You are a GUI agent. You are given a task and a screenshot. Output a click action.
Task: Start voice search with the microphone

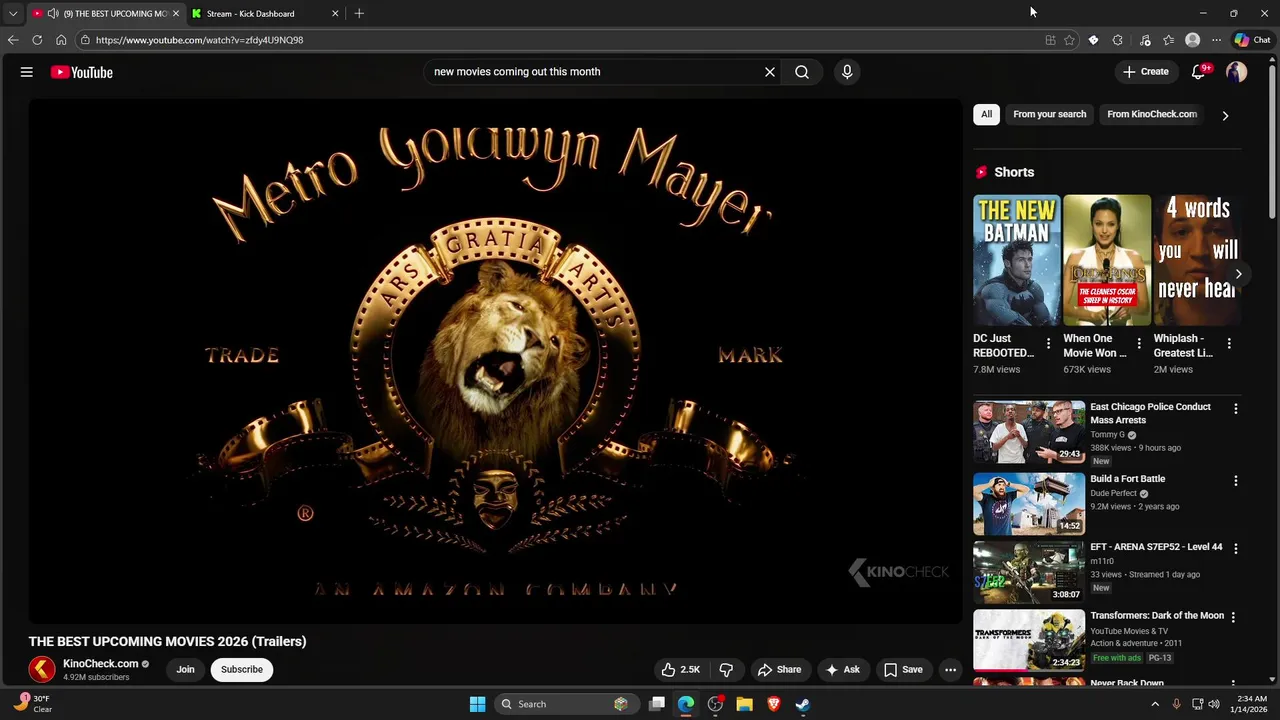[x=847, y=72]
